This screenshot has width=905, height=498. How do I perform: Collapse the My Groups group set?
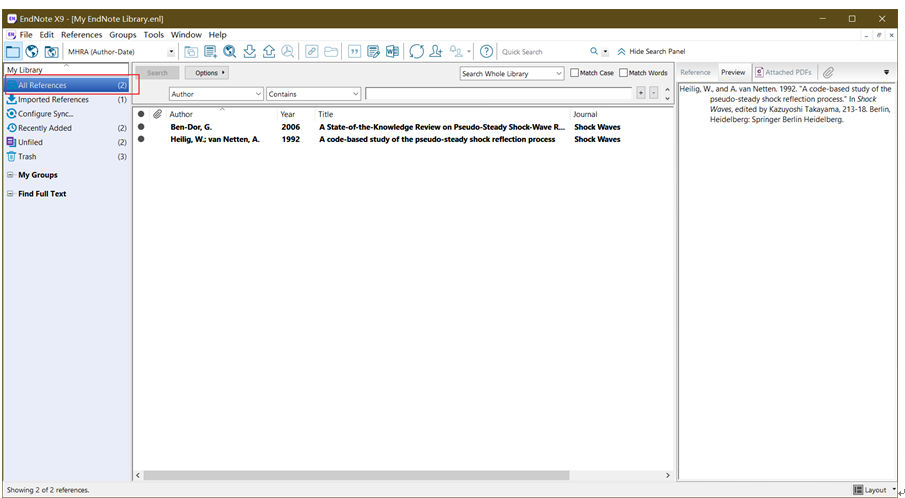click(10, 175)
